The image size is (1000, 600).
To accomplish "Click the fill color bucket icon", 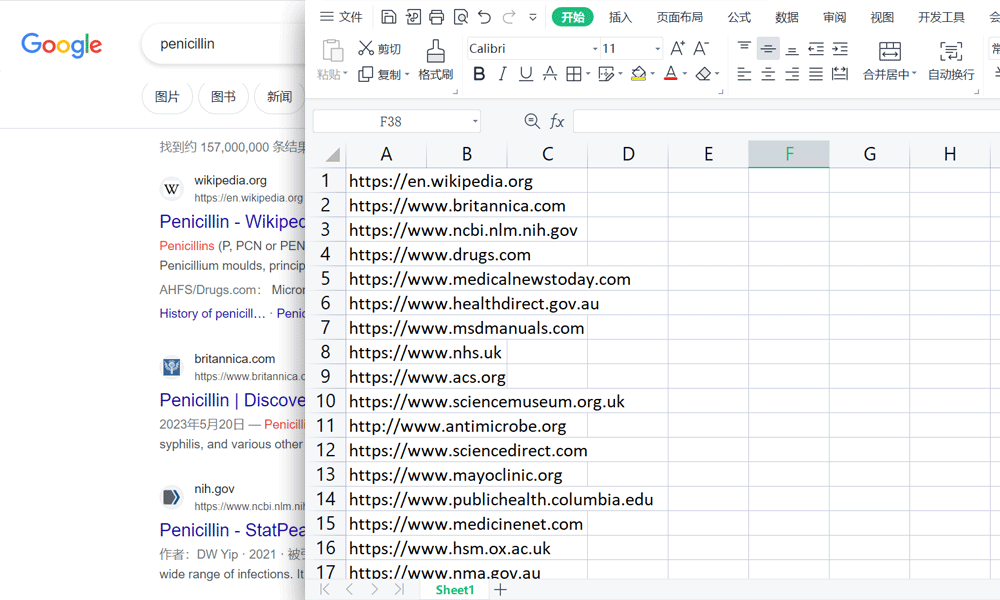I will click(x=638, y=74).
